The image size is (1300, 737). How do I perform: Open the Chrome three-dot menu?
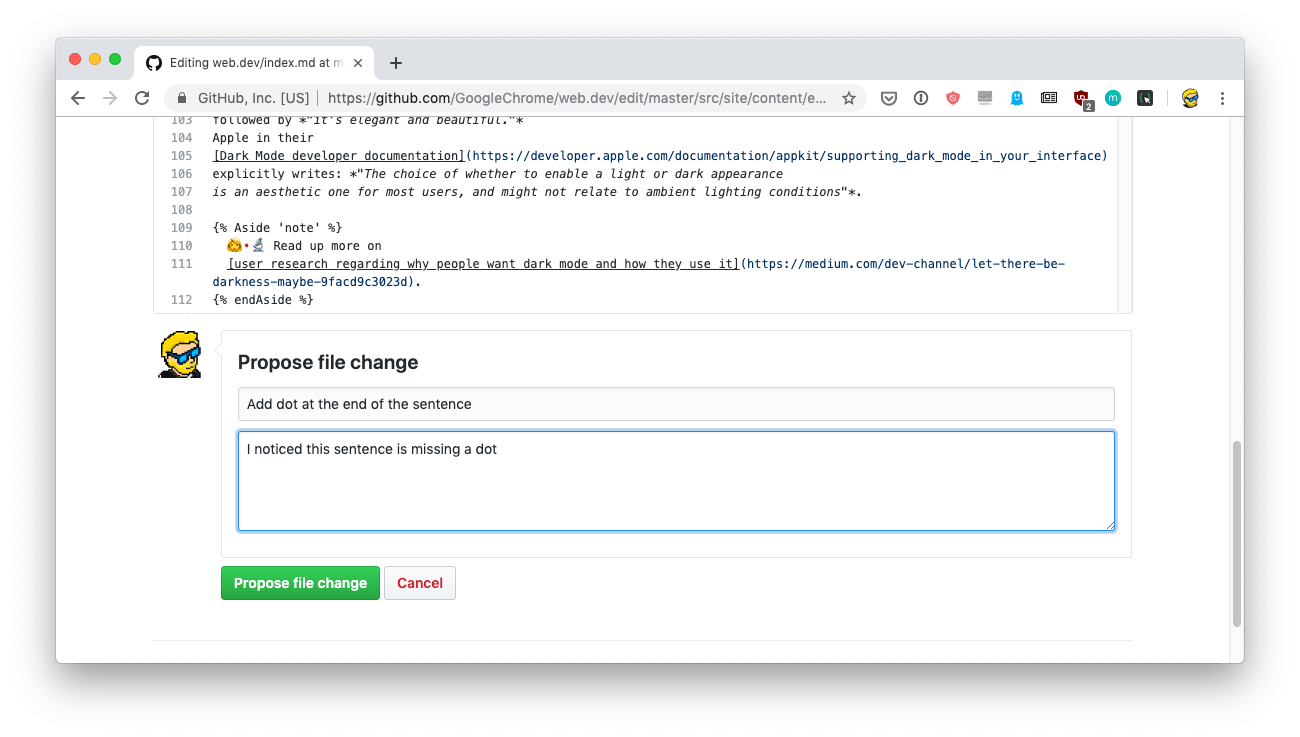pos(1222,97)
